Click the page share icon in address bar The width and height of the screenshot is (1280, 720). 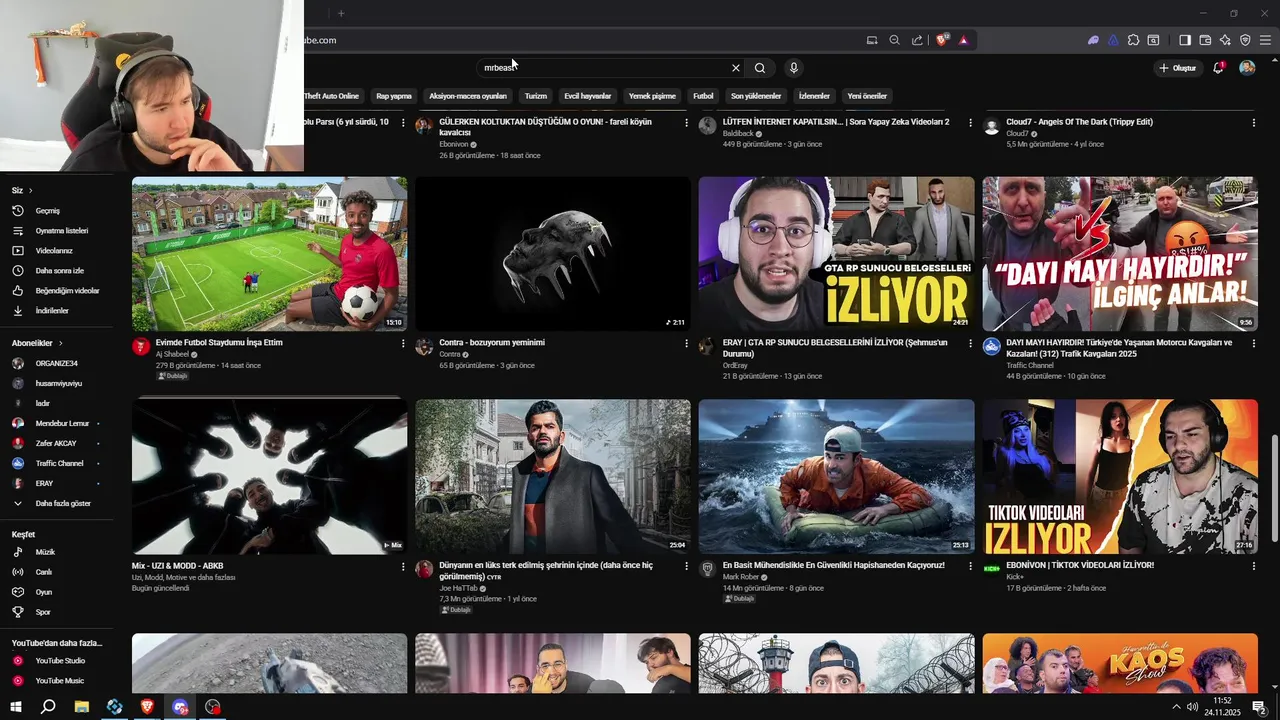tap(917, 40)
